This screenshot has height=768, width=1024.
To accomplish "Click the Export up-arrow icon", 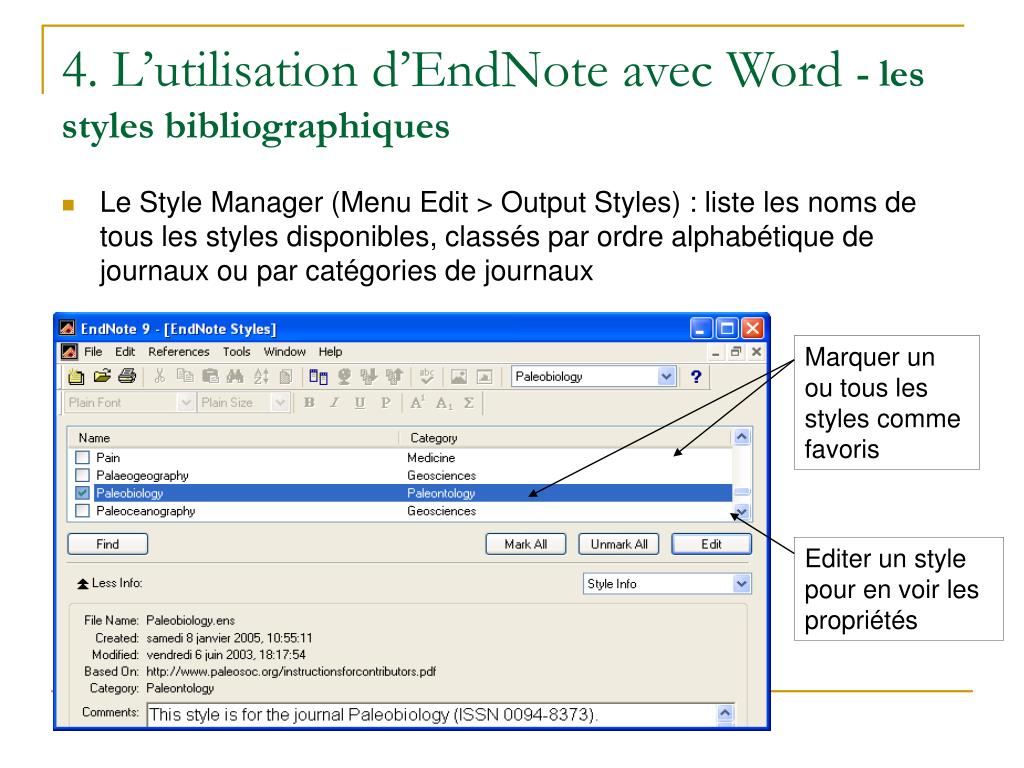I will click(394, 377).
